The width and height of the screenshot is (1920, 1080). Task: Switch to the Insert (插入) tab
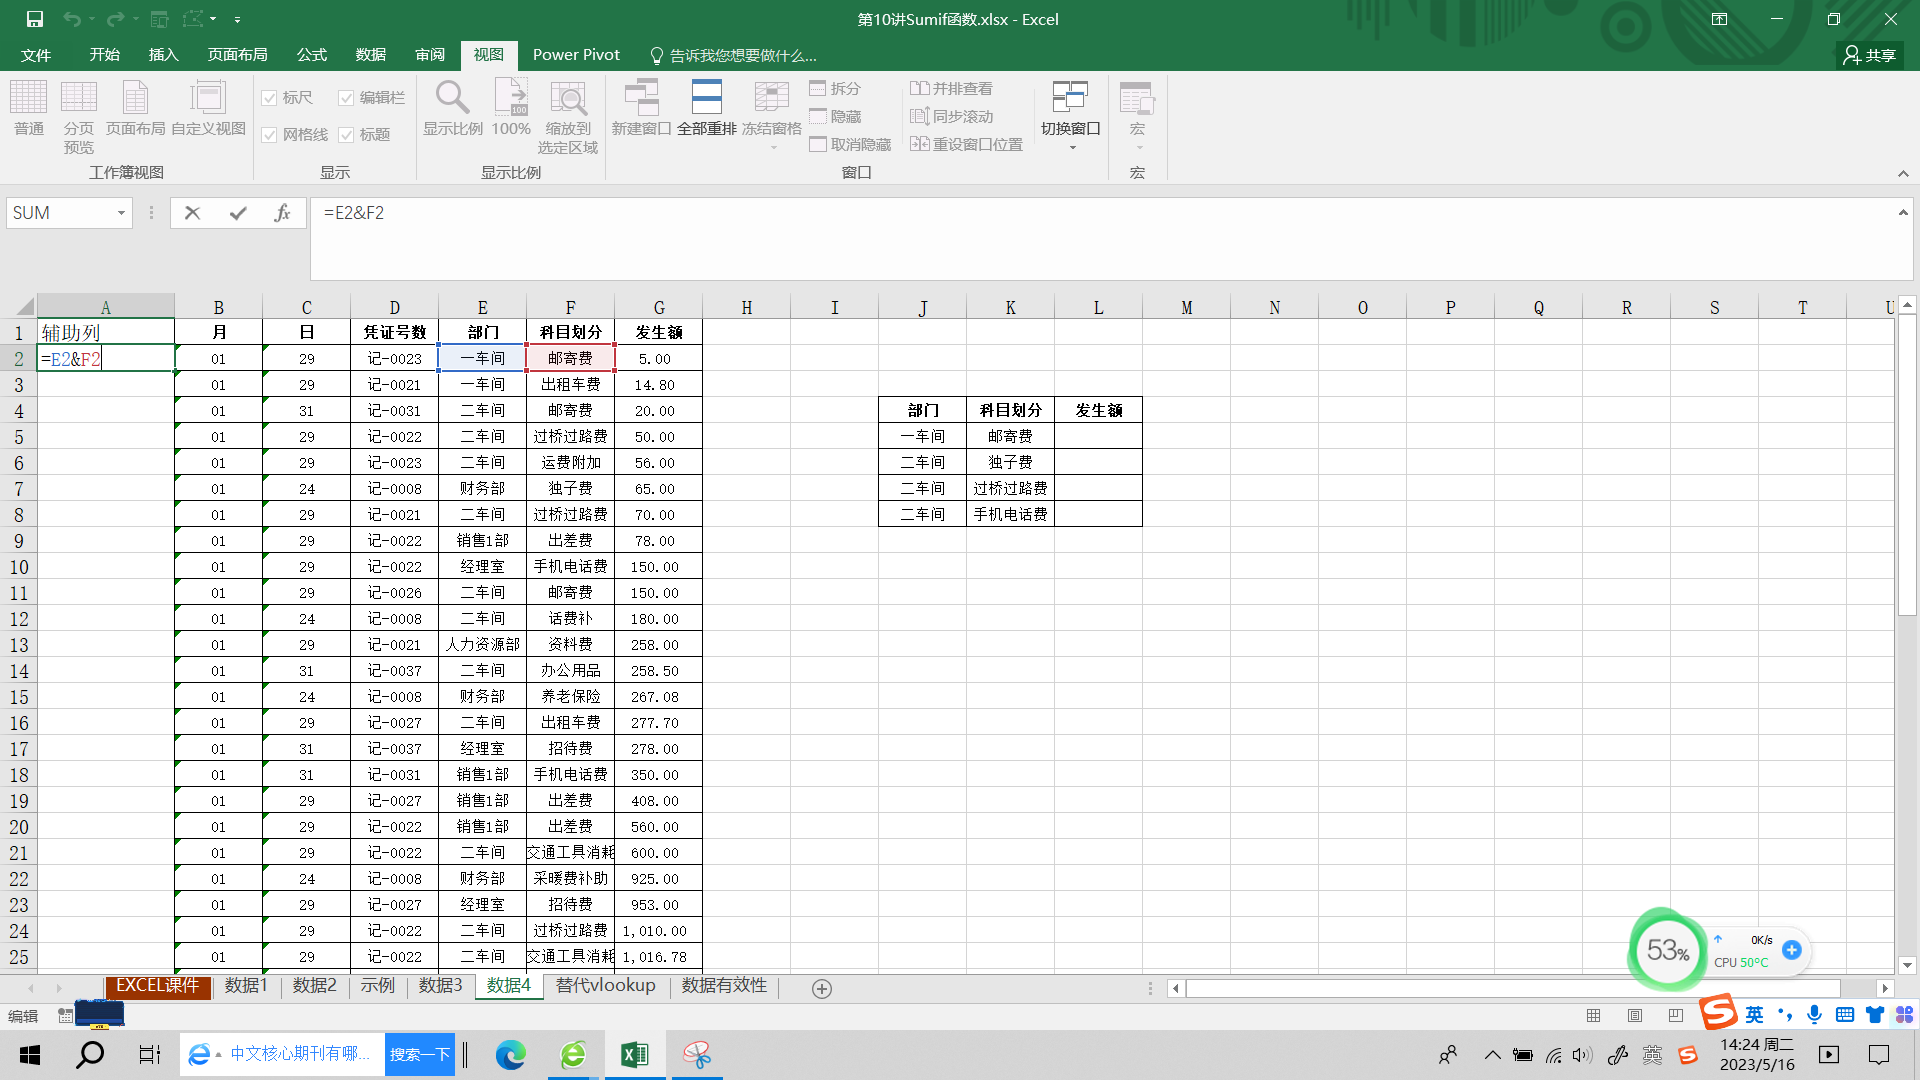[163, 55]
